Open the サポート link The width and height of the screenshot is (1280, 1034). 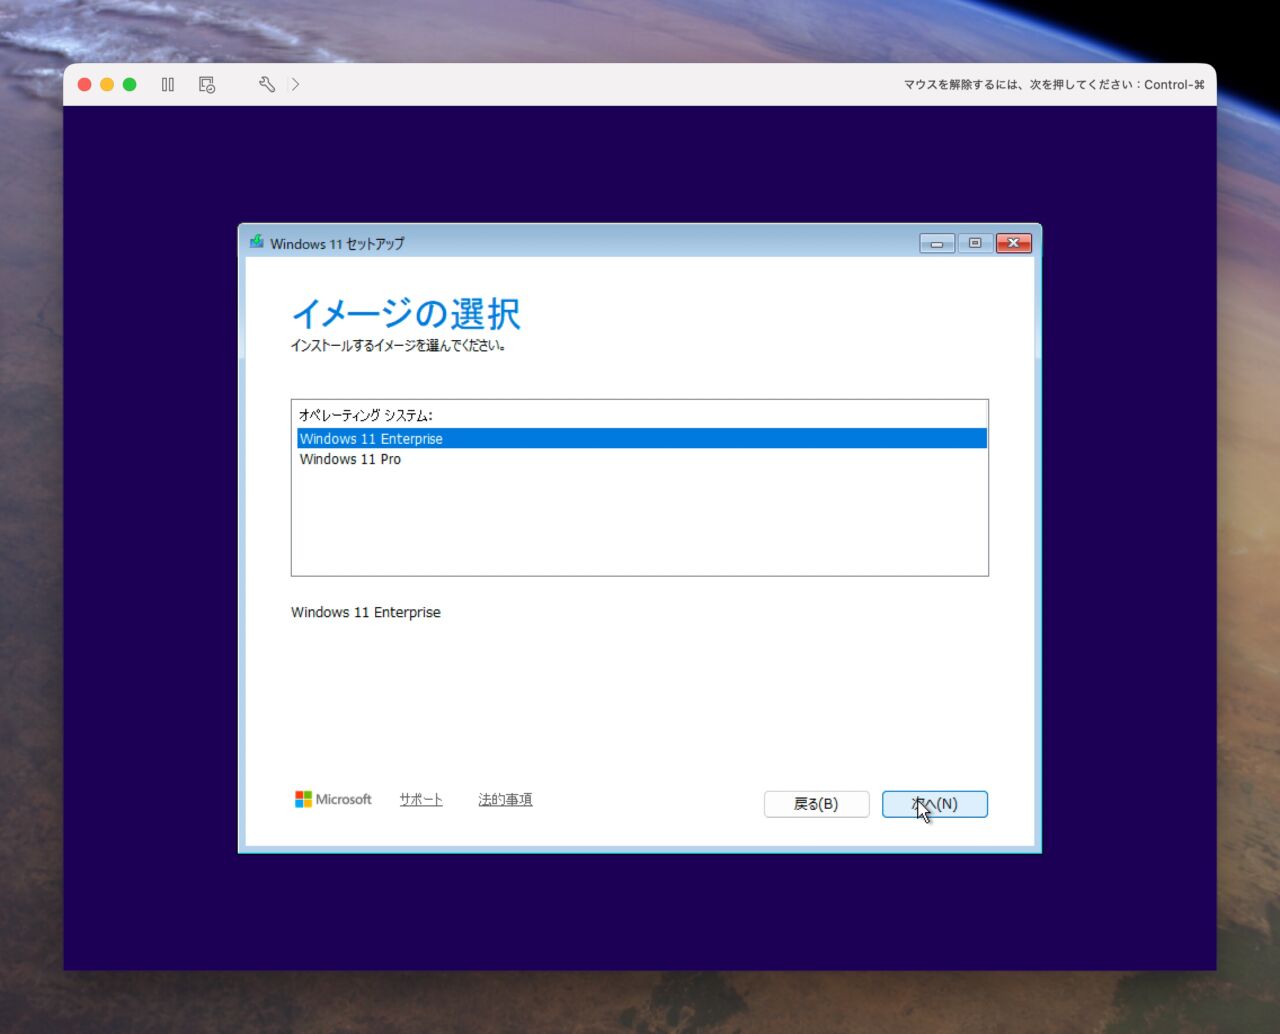[421, 799]
